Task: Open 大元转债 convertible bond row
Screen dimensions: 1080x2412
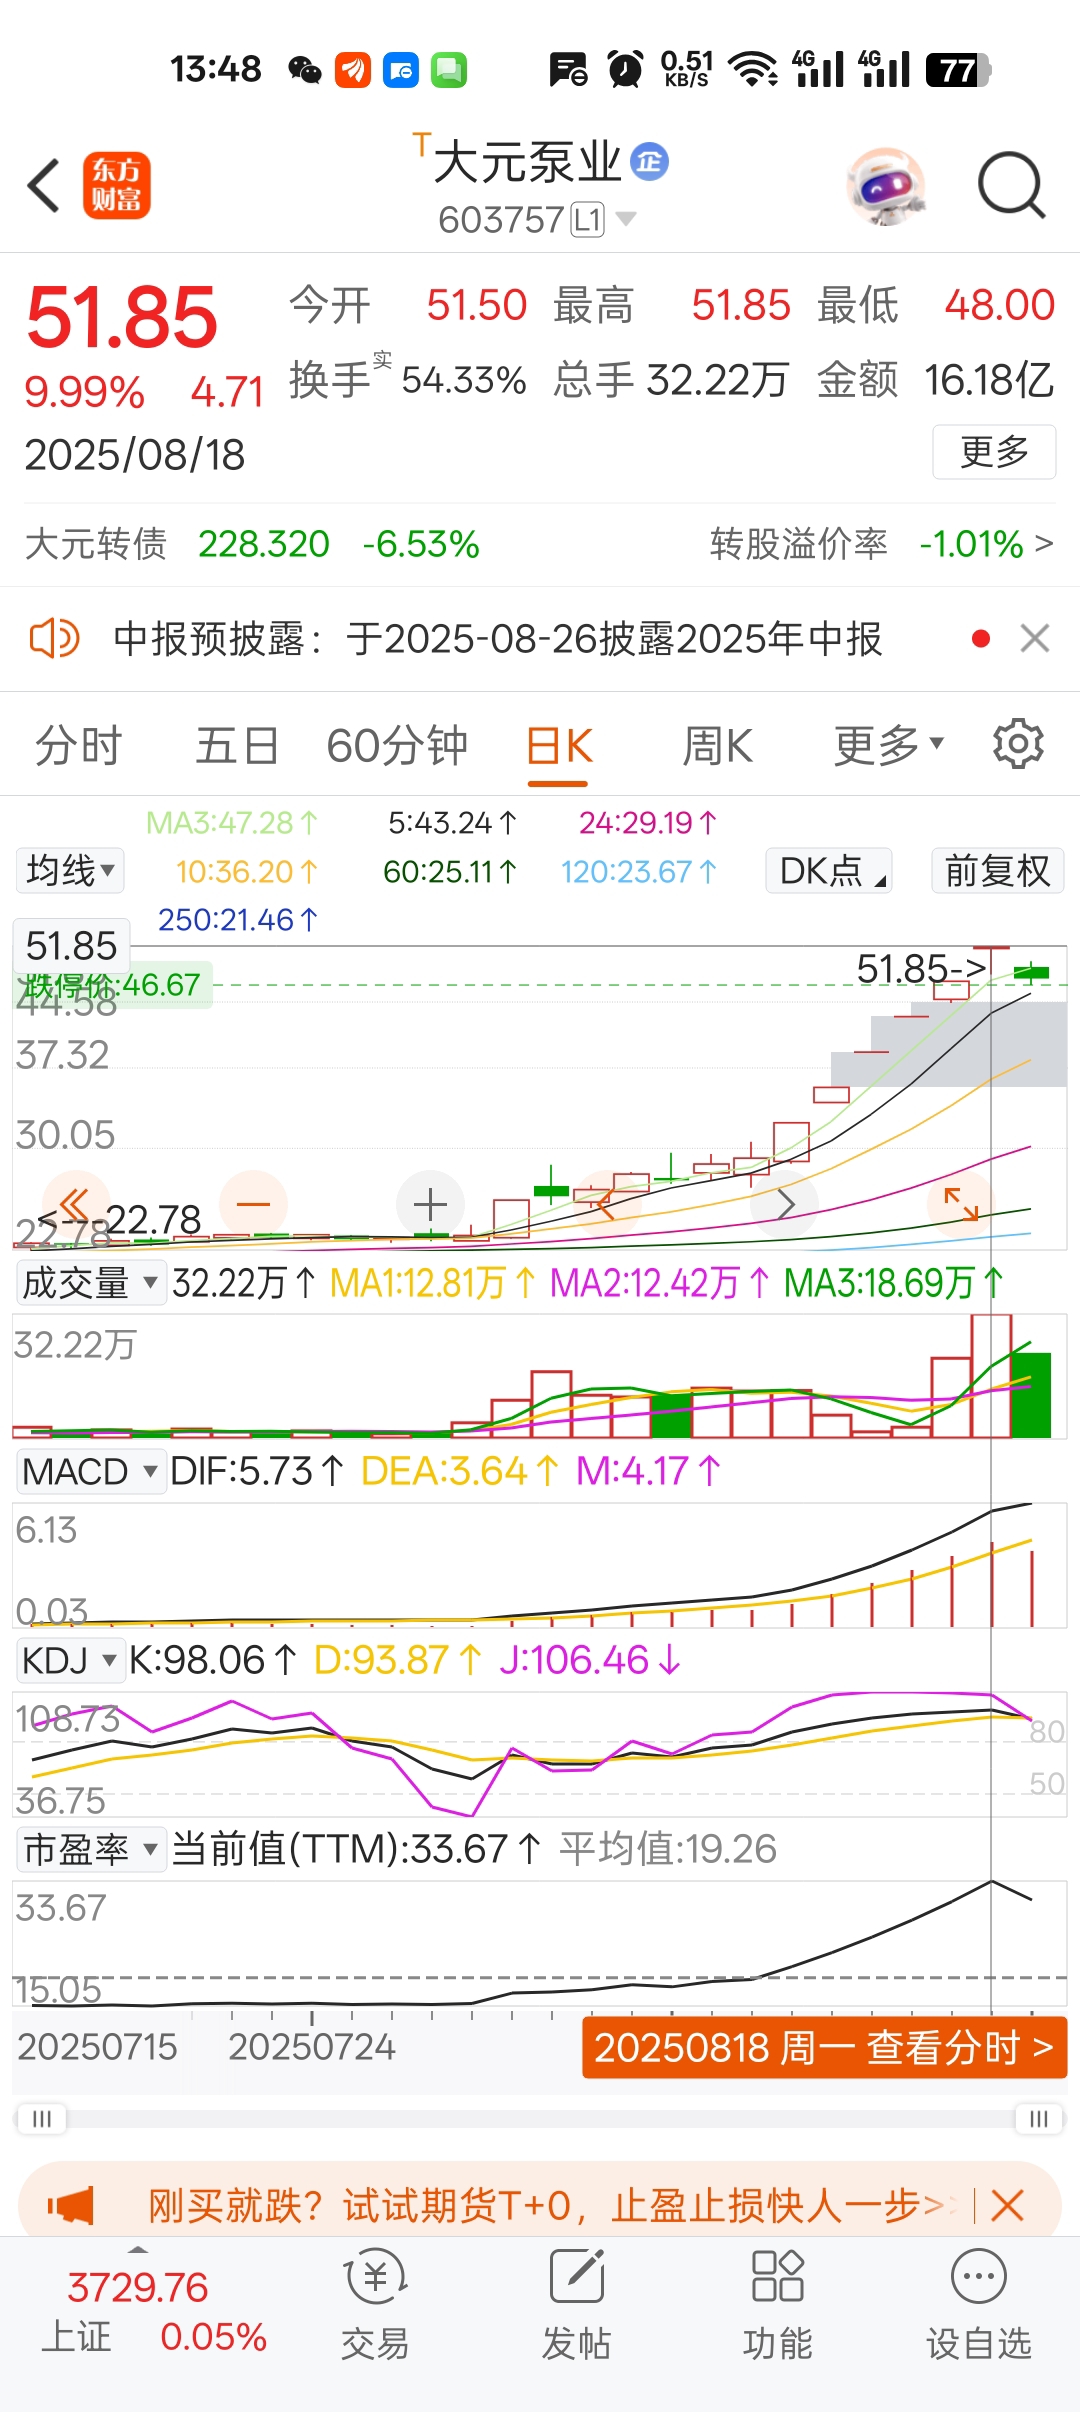Action: (x=252, y=544)
